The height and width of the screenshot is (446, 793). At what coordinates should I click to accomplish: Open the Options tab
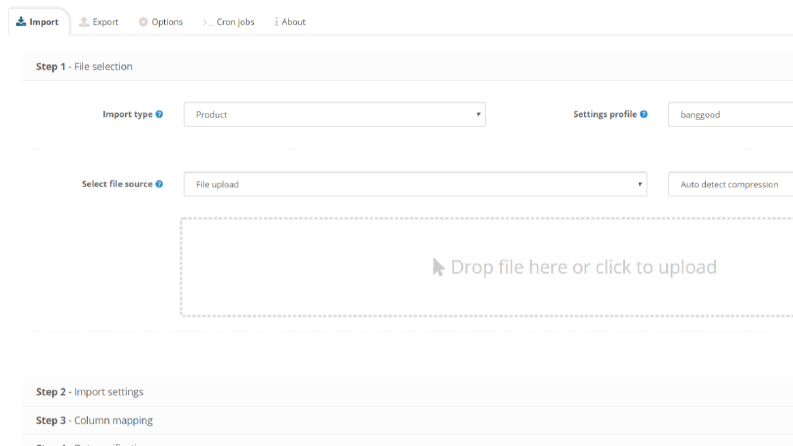click(x=161, y=22)
